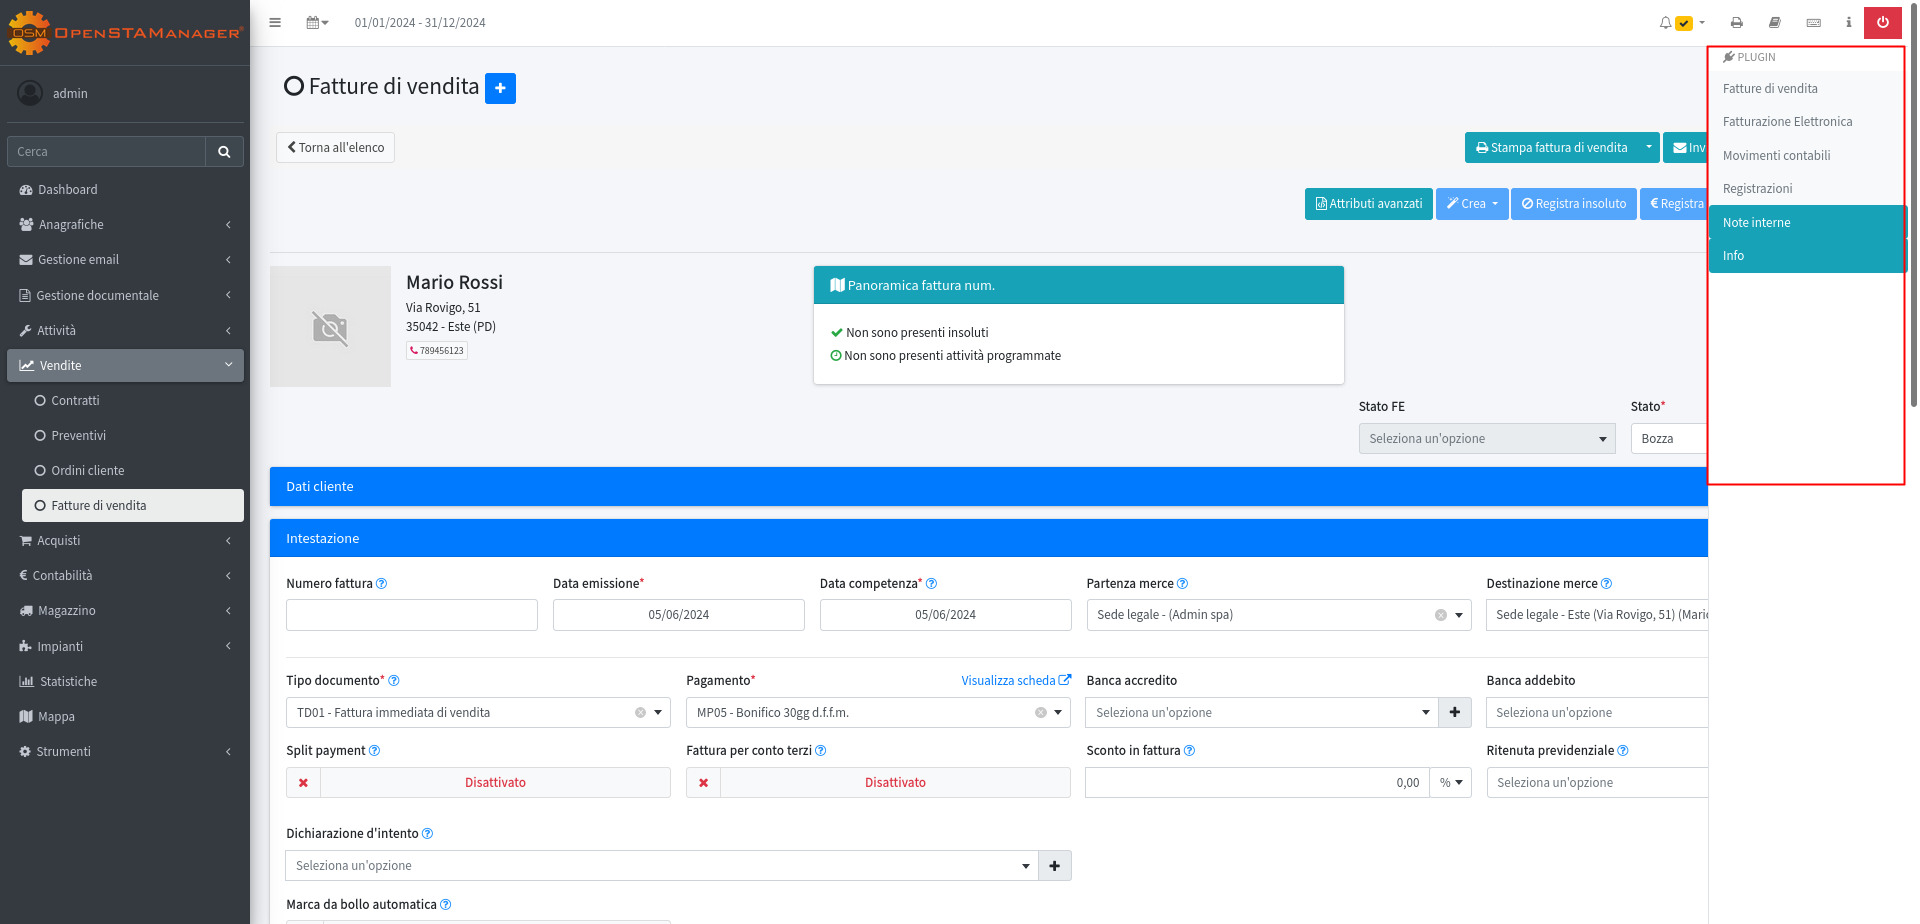This screenshot has height=924, width=1920.
Task: Open the calendar date range icon
Action: [316, 23]
